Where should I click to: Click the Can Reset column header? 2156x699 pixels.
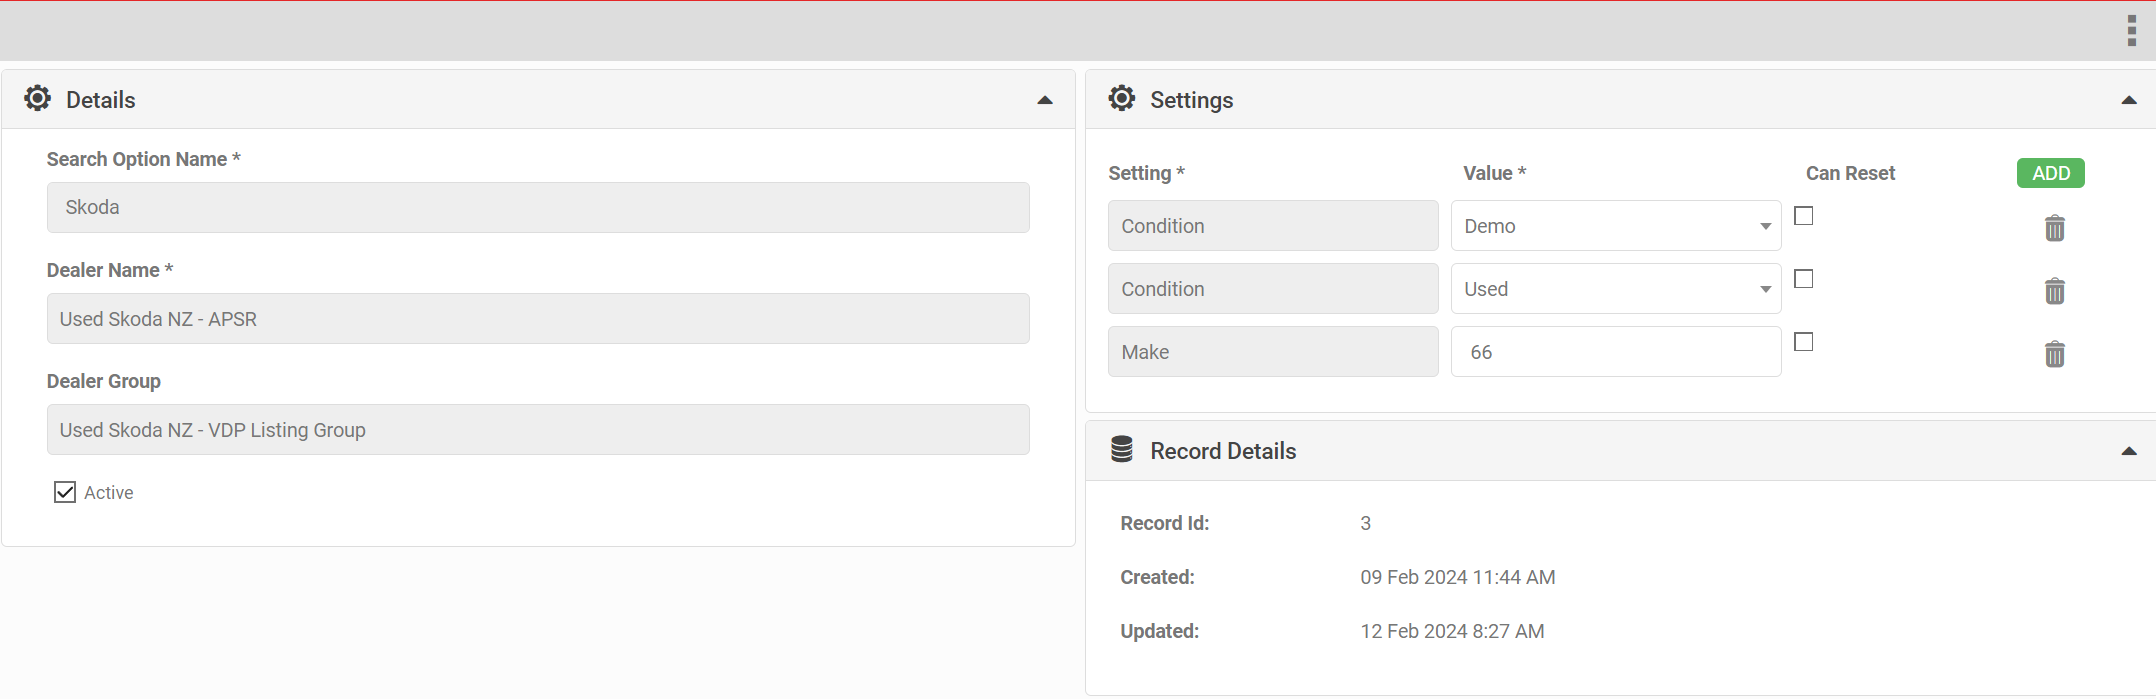[1850, 173]
